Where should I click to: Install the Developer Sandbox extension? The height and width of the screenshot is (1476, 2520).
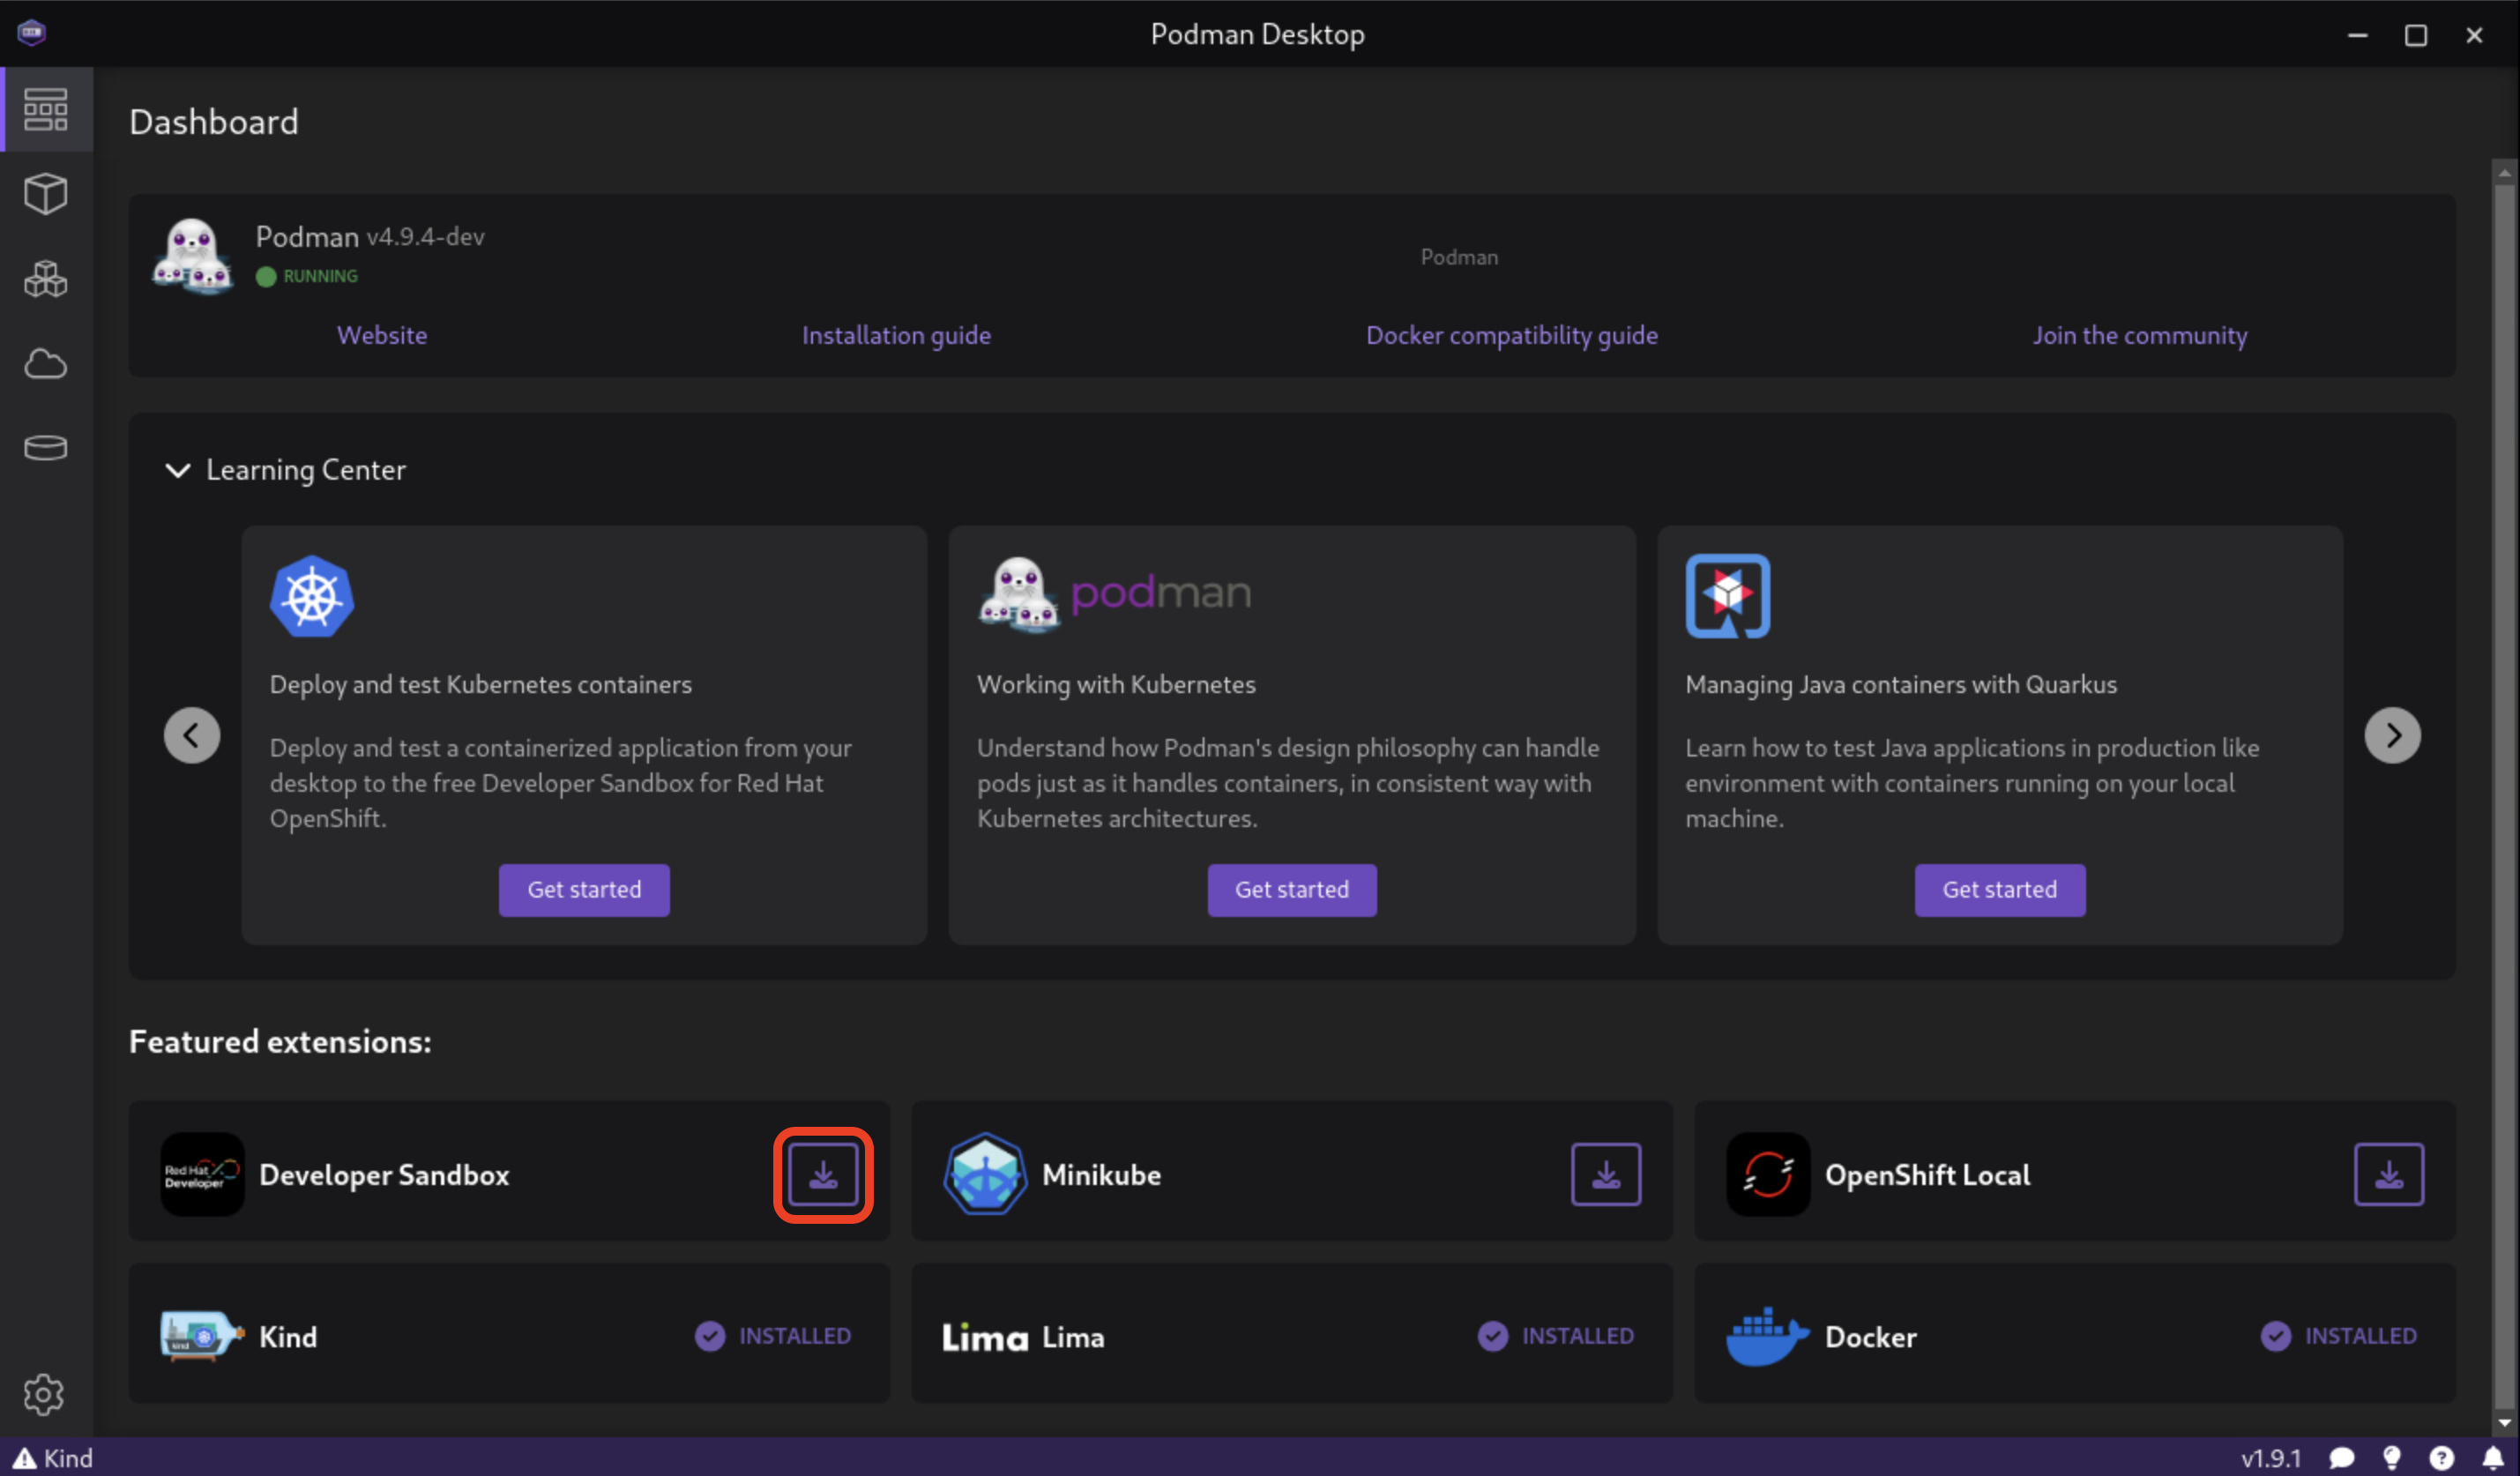823,1174
